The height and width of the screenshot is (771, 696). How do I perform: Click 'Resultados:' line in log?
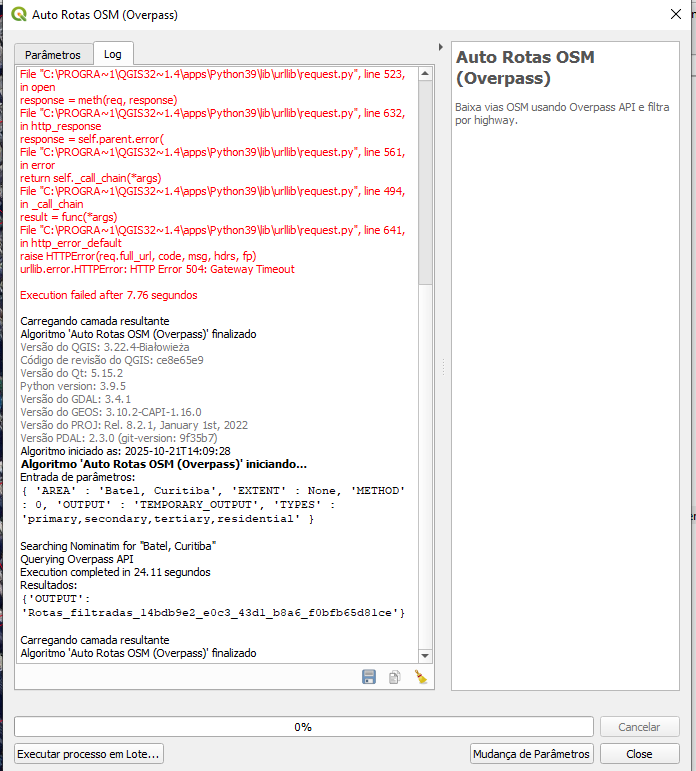point(48,585)
